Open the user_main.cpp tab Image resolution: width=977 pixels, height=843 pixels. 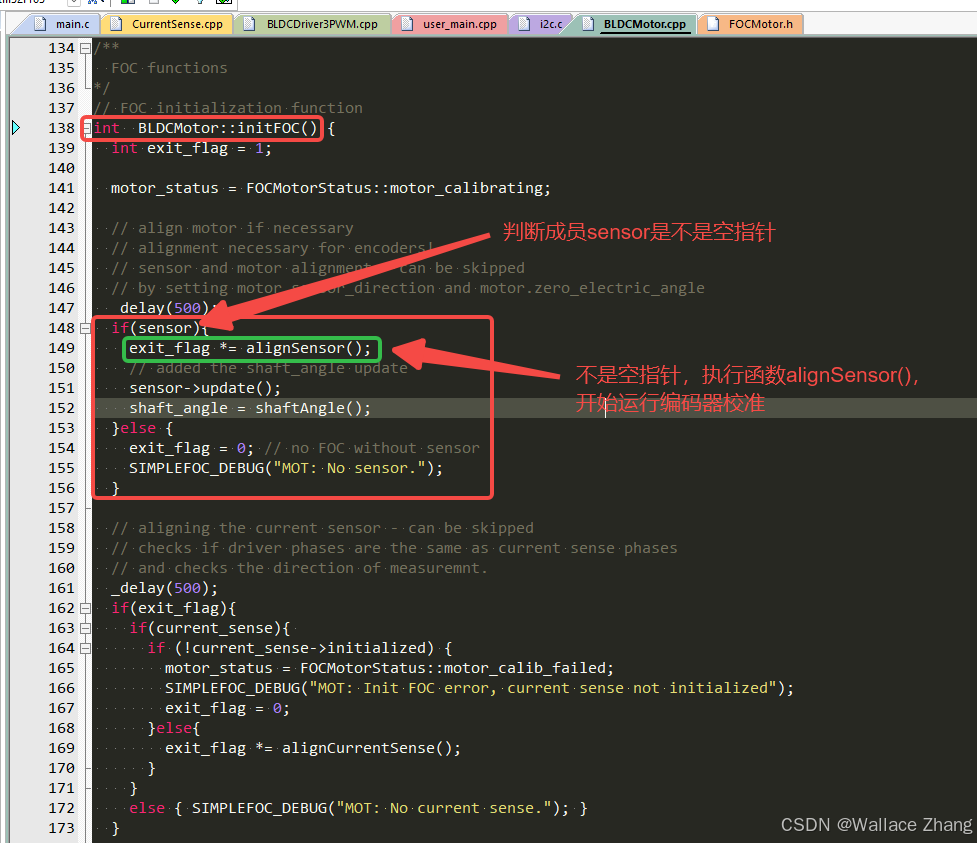coord(450,24)
